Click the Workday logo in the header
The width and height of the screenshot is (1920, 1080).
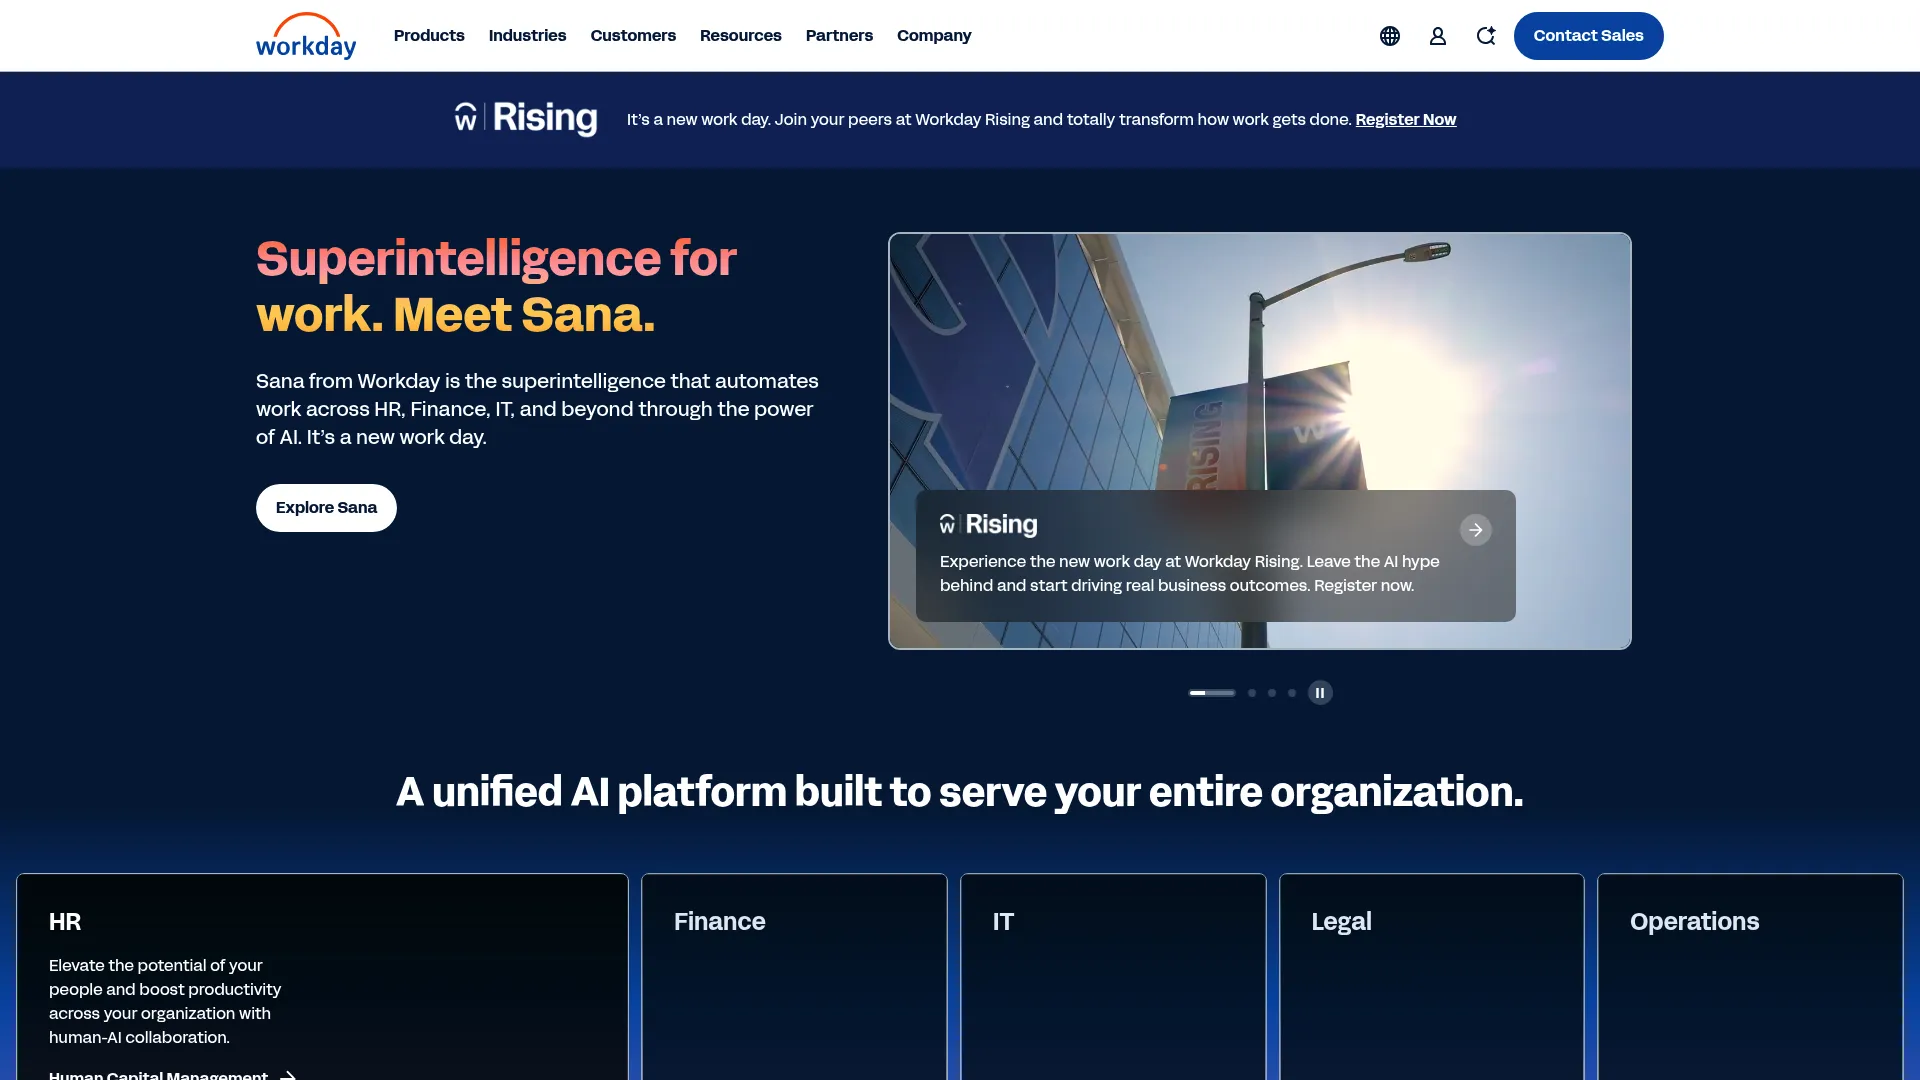[306, 36]
